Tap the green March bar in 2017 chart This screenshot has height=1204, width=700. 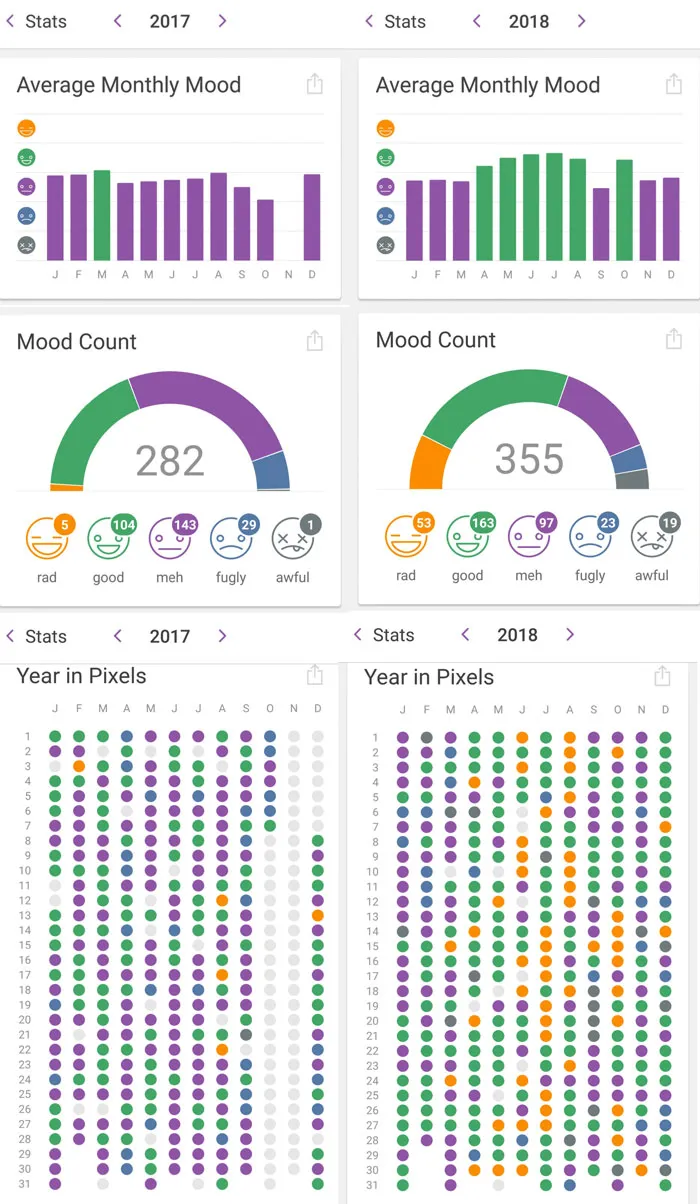coord(102,215)
